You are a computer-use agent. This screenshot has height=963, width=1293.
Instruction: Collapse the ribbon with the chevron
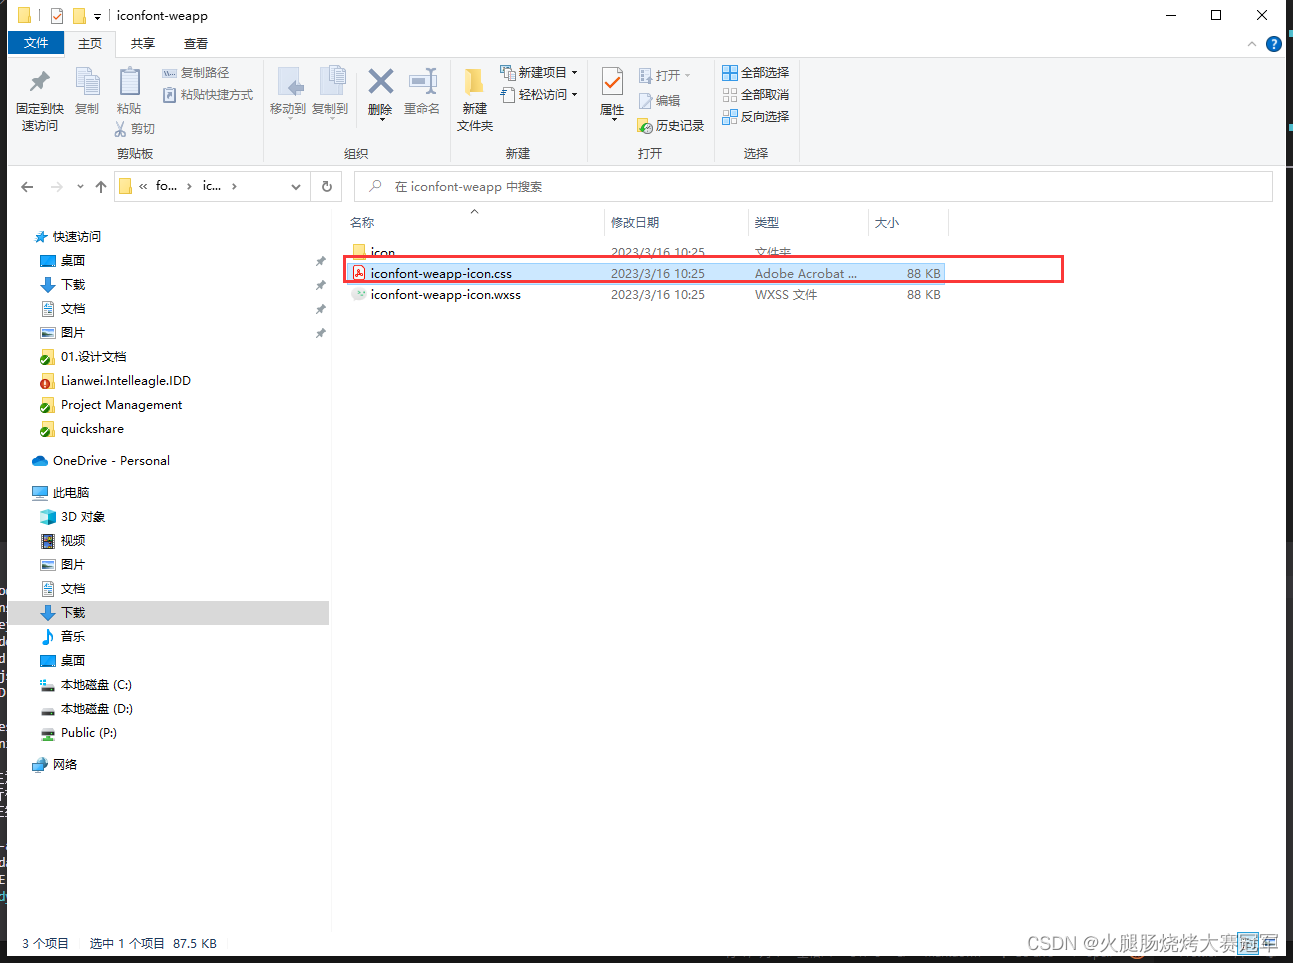click(1252, 44)
